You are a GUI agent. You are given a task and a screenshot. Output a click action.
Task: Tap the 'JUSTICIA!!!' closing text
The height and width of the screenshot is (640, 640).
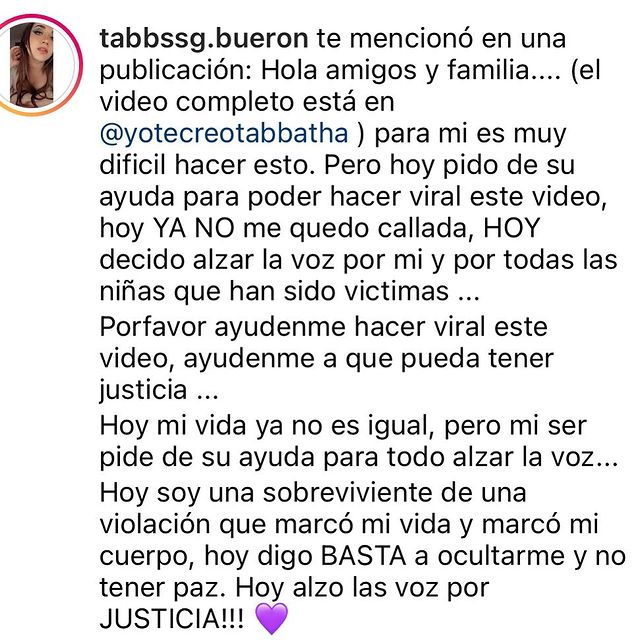[x=172, y=619]
